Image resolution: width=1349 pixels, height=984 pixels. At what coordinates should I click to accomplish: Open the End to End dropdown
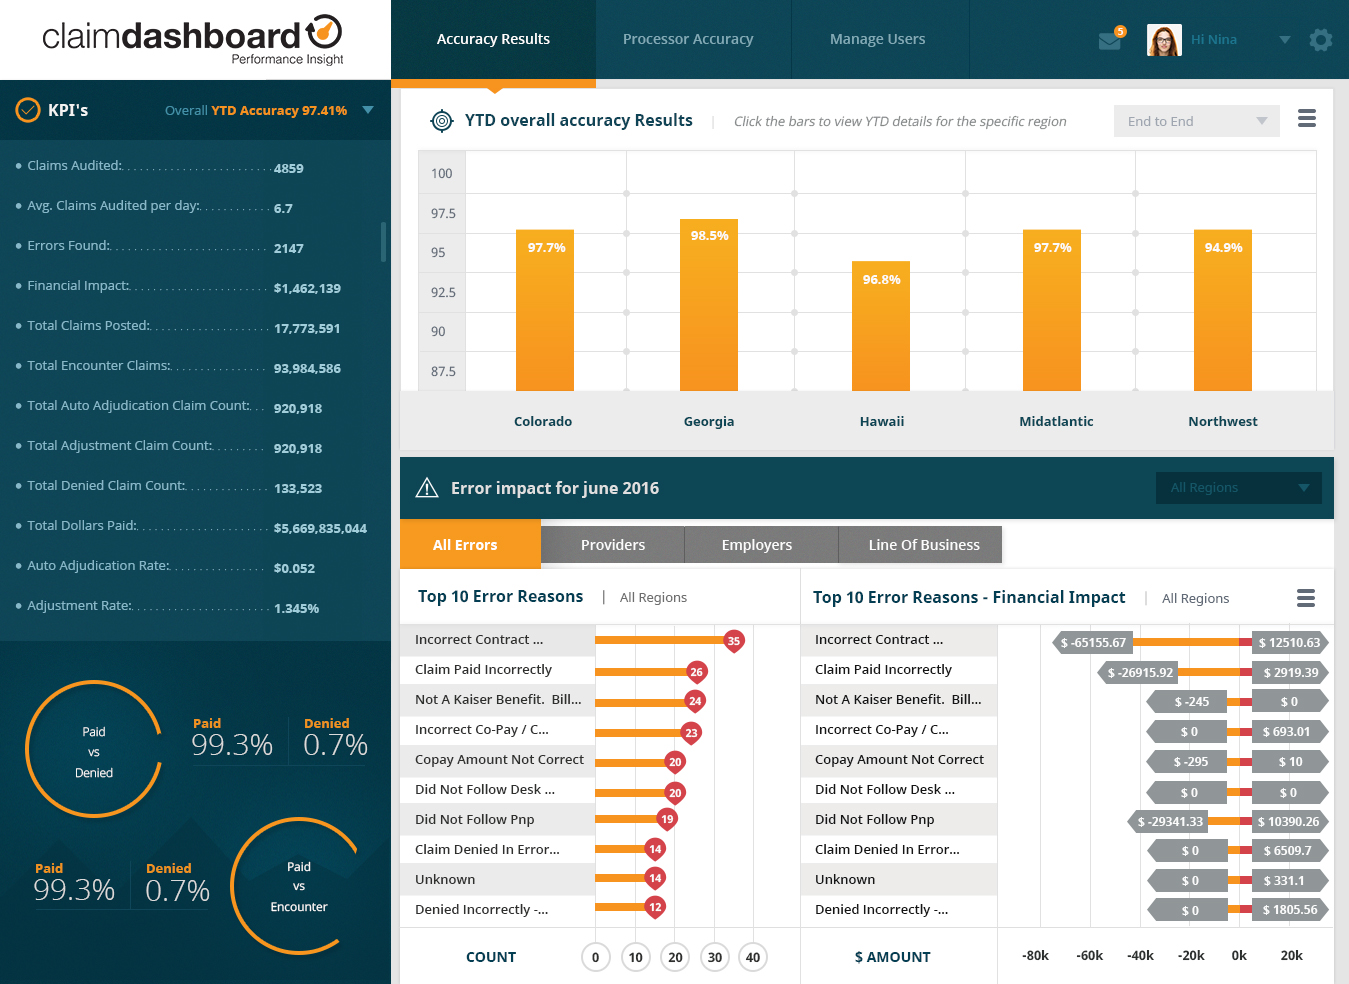point(1197,121)
